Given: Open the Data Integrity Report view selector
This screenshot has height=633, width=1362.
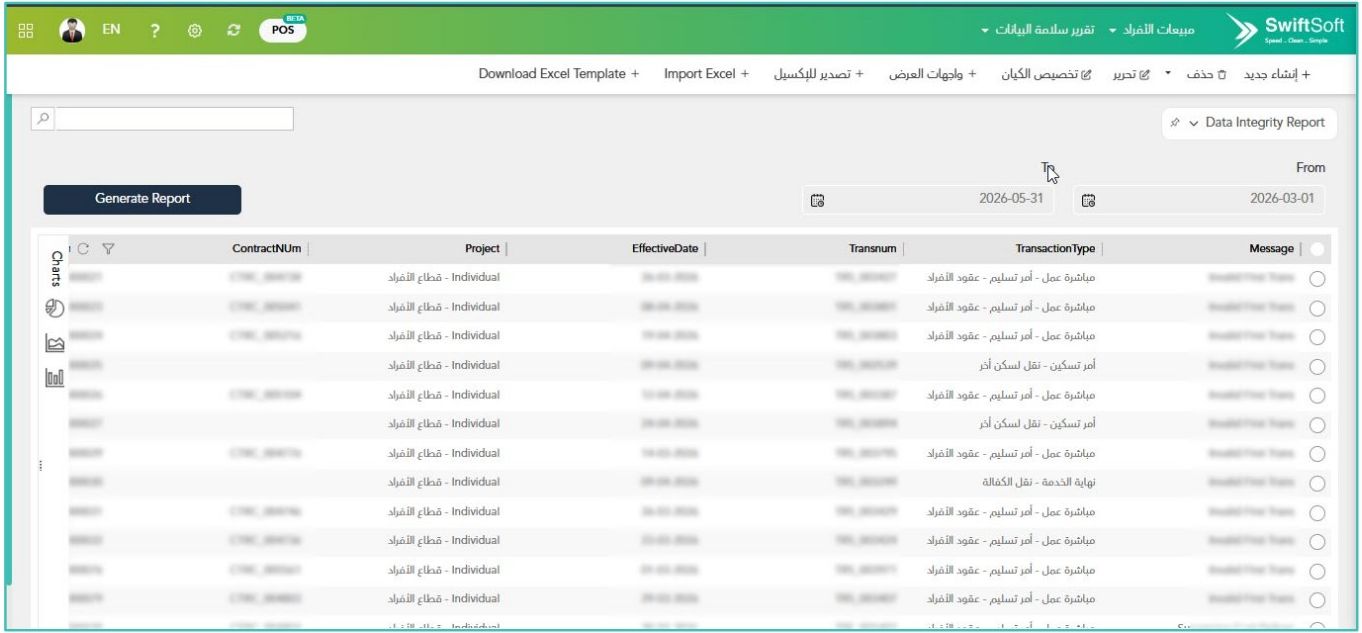Looking at the screenshot, I should [1250, 123].
